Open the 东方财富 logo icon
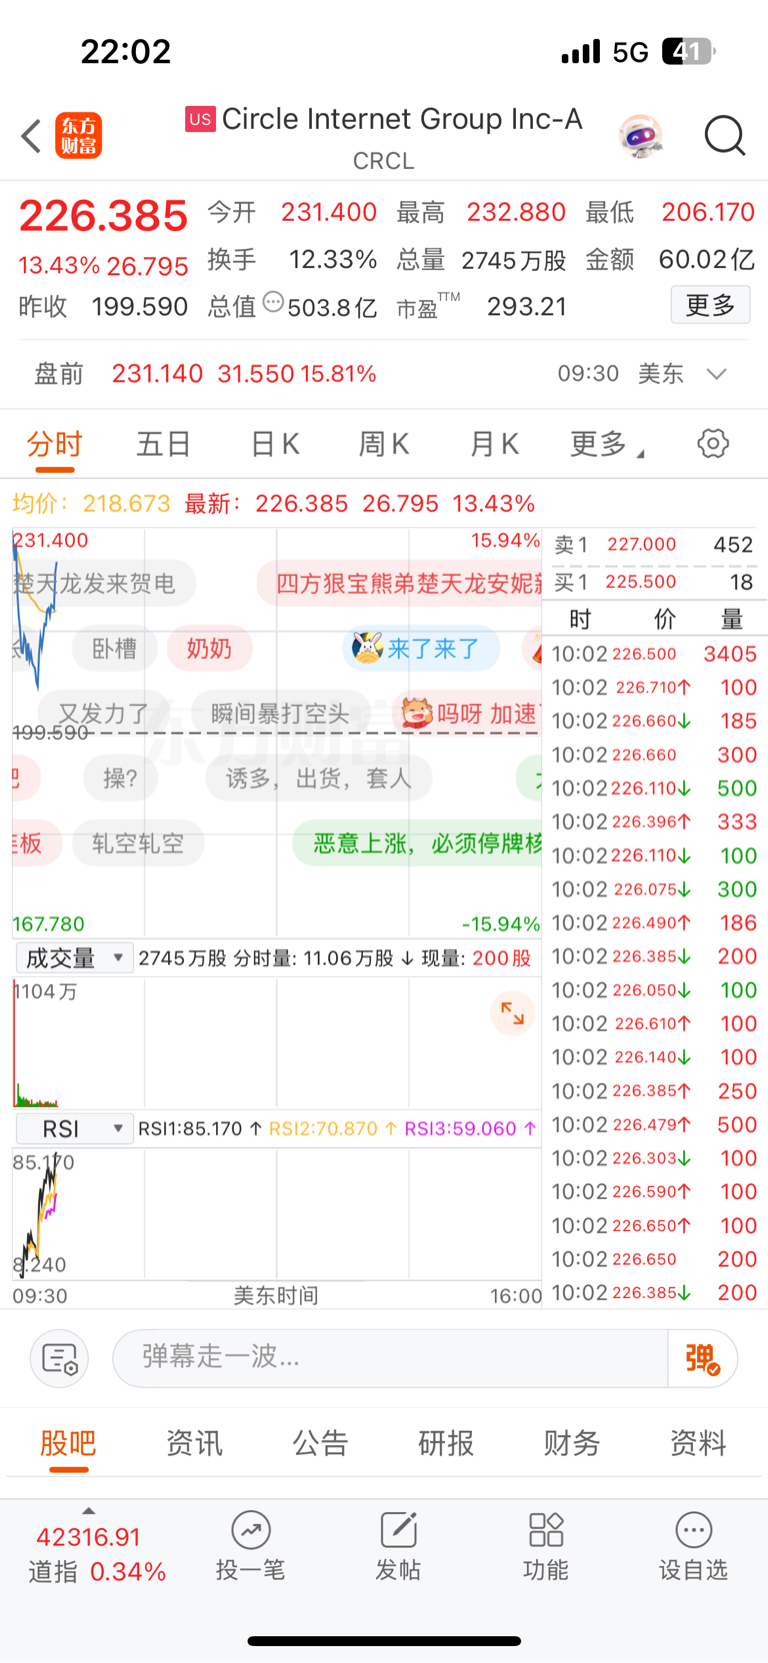The image size is (768, 1663). coord(78,136)
